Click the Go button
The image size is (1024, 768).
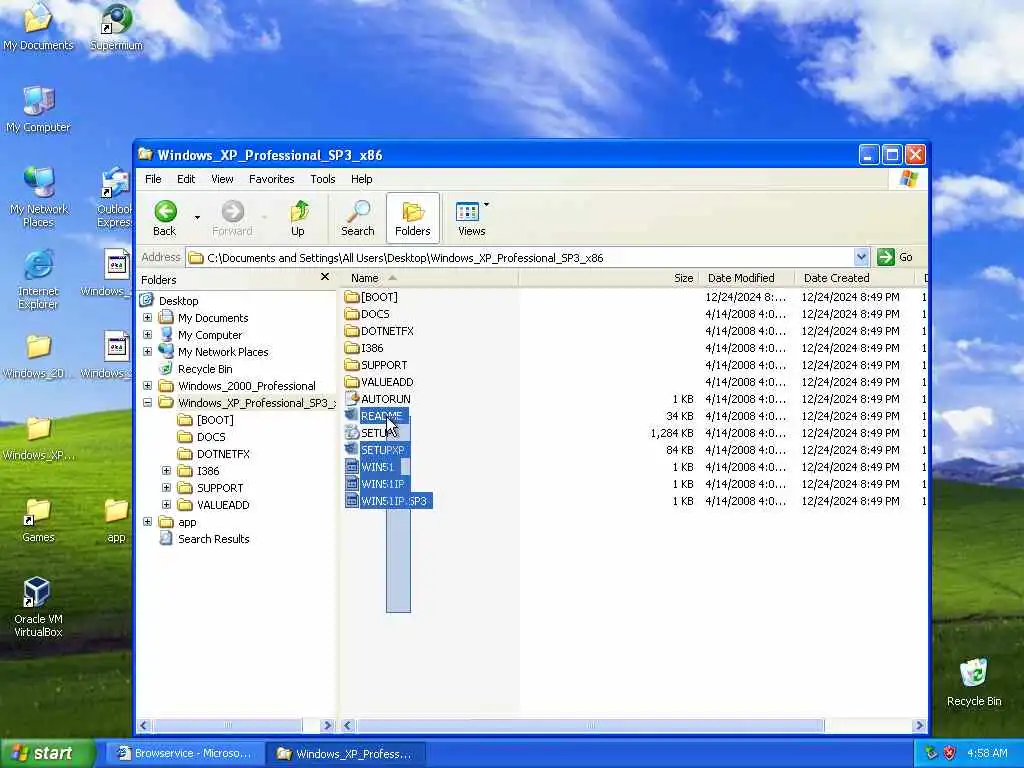click(x=895, y=257)
